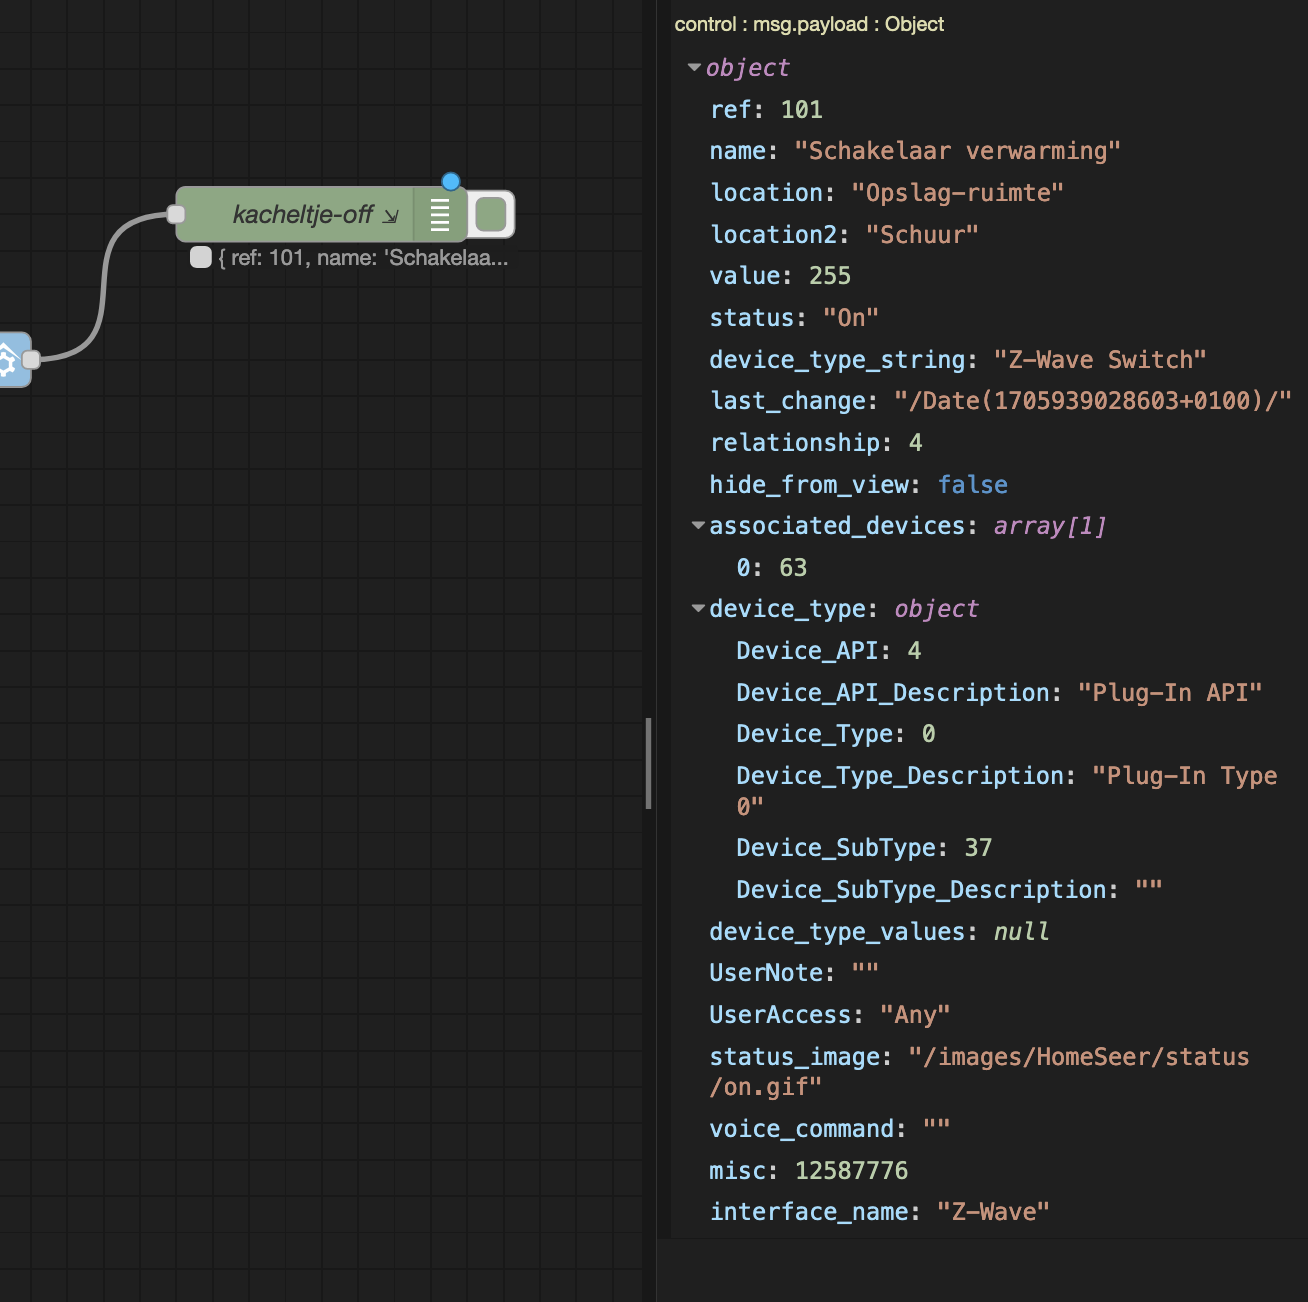The width and height of the screenshot is (1308, 1302).
Task: Click location value "Opslag-ruimte"
Action: click(x=957, y=193)
